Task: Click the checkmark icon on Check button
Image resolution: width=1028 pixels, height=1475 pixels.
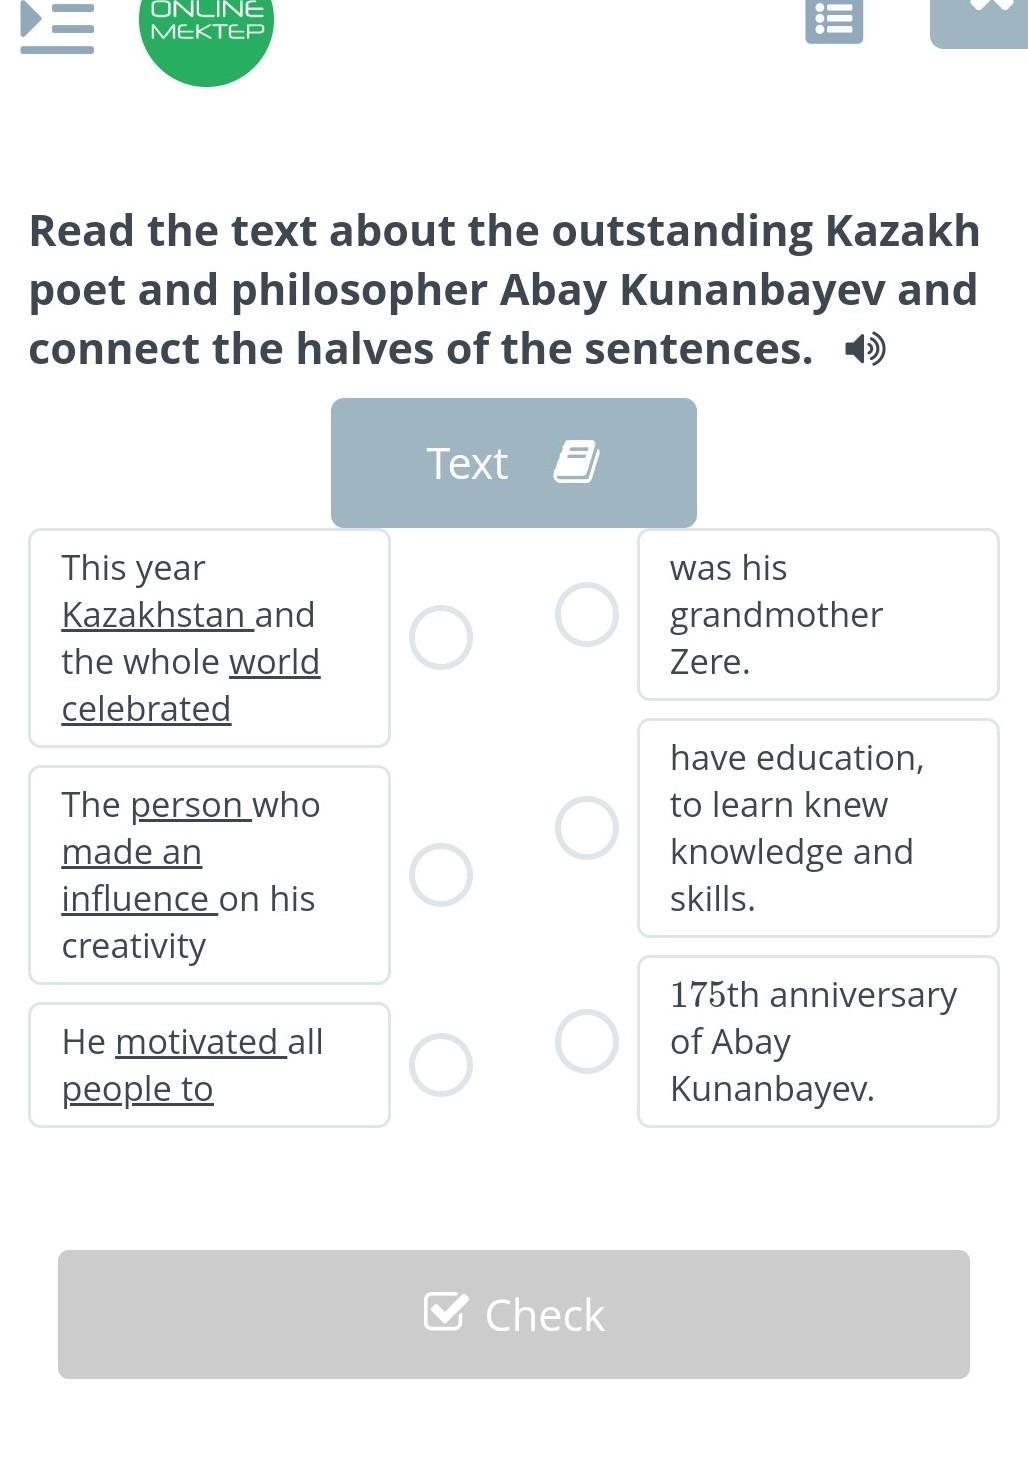Action: click(x=445, y=1311)
